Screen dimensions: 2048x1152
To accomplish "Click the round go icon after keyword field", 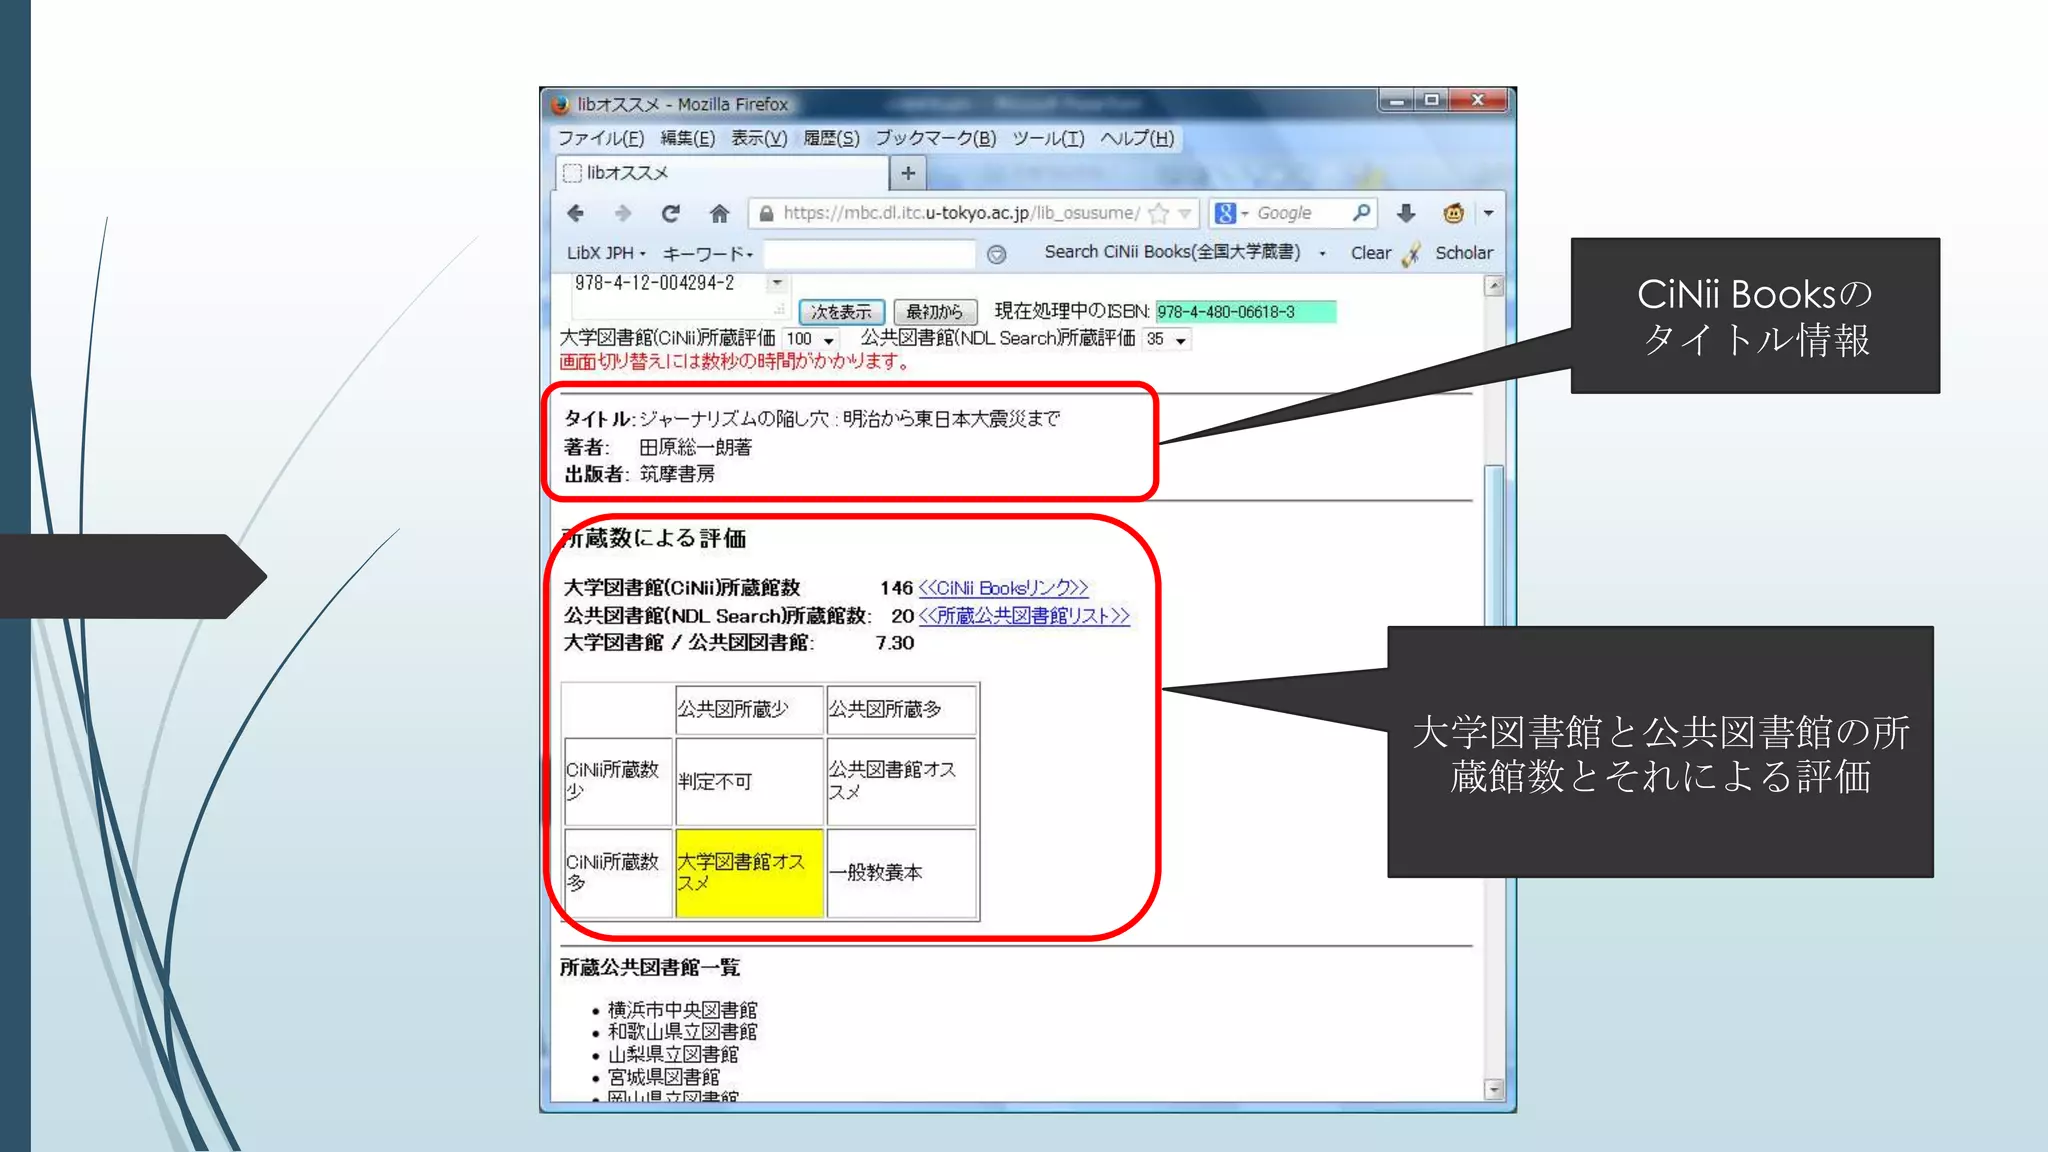I will click(996, 254).
